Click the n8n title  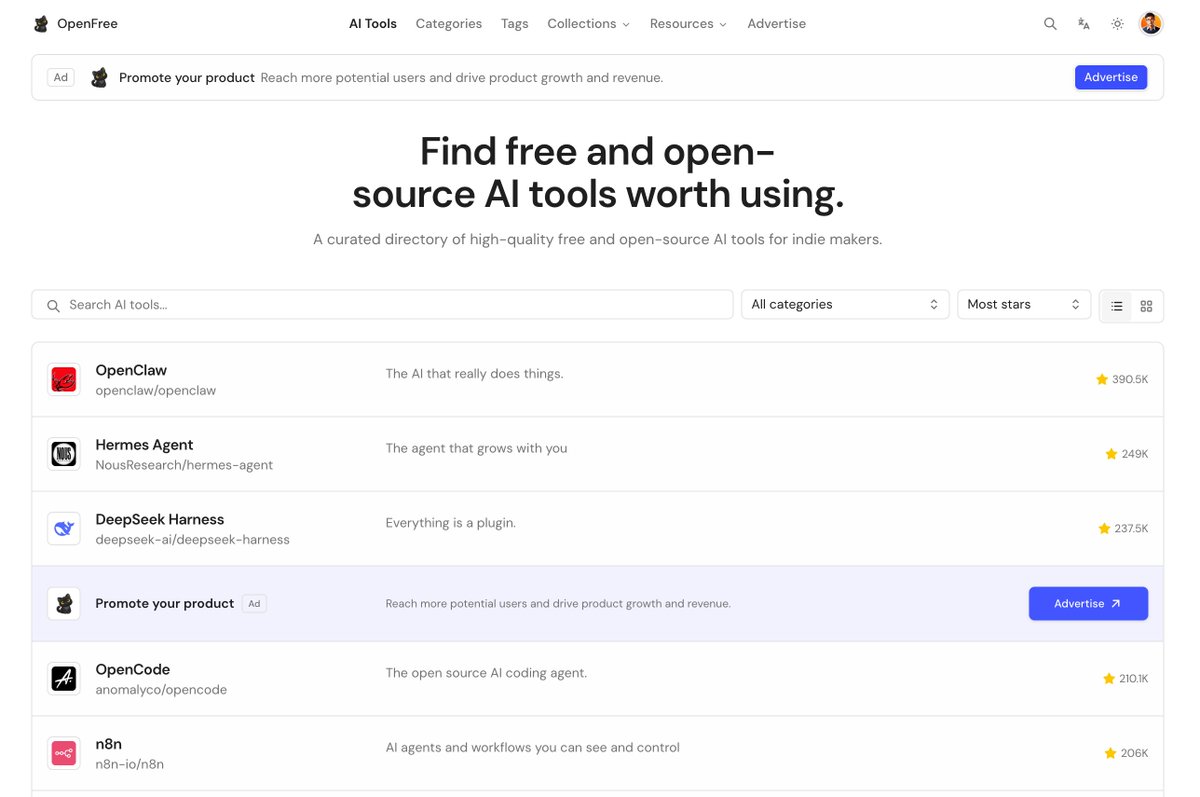tap(109, 744)
